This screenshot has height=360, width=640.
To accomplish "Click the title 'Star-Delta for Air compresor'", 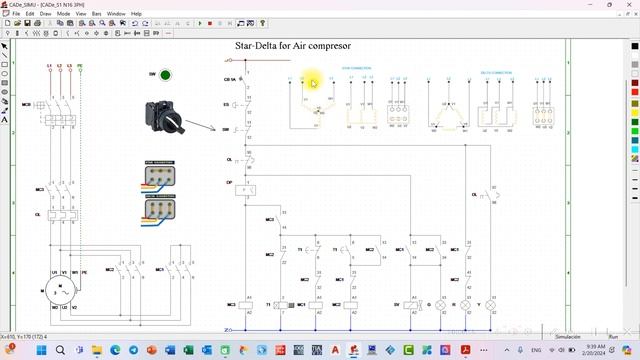I will coord(293,46).
